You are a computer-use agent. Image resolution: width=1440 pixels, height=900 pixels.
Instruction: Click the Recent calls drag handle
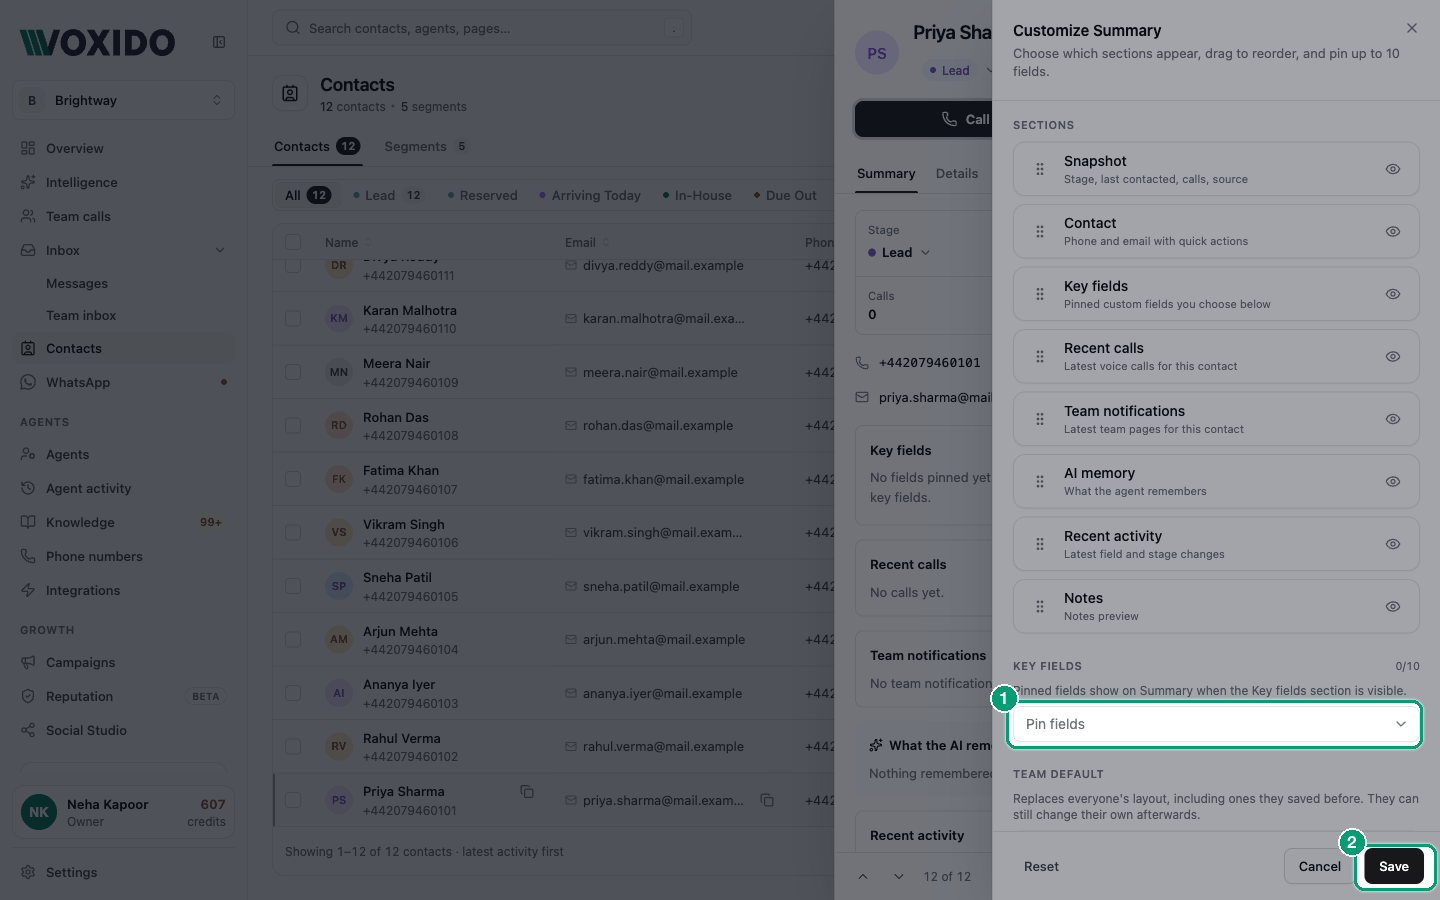pos(1040,356)
